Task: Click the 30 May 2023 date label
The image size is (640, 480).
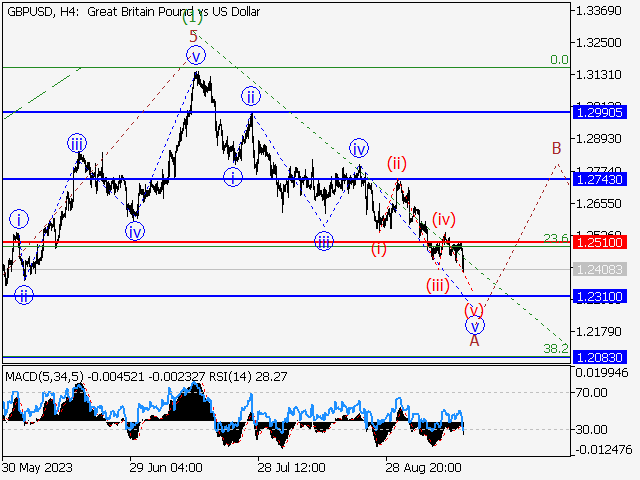Action: point(38,468)
